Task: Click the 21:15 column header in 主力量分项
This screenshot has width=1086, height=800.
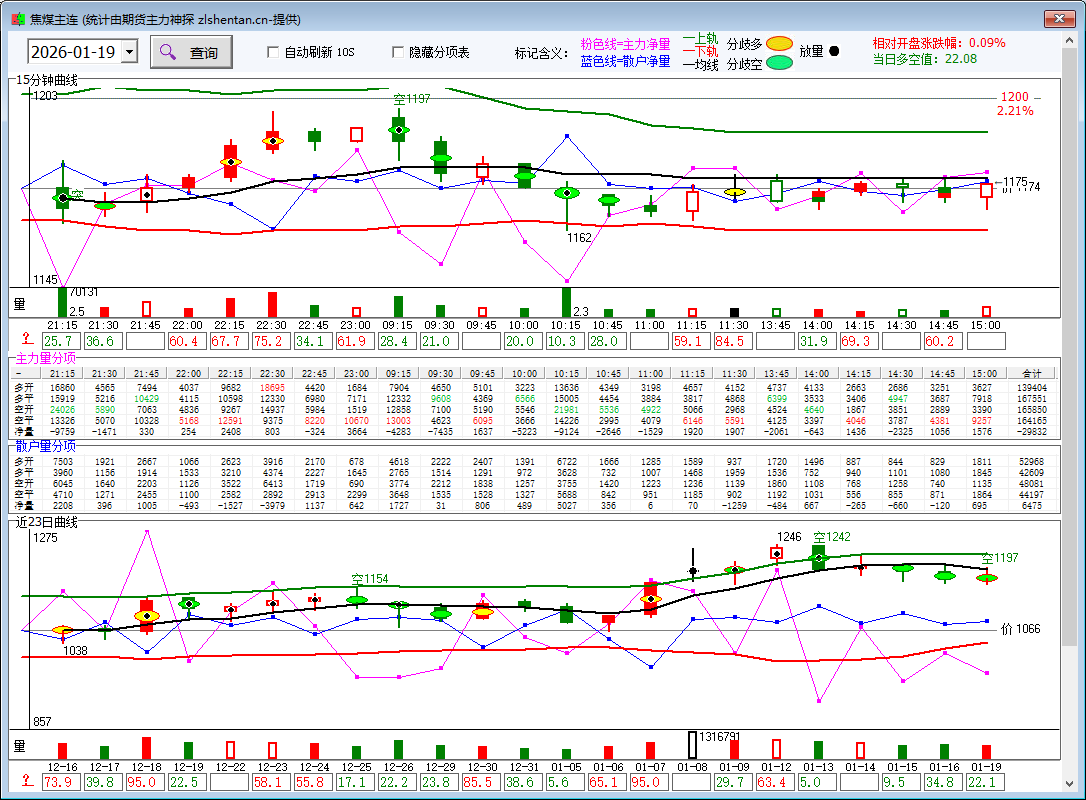Action: coord(62,373)
